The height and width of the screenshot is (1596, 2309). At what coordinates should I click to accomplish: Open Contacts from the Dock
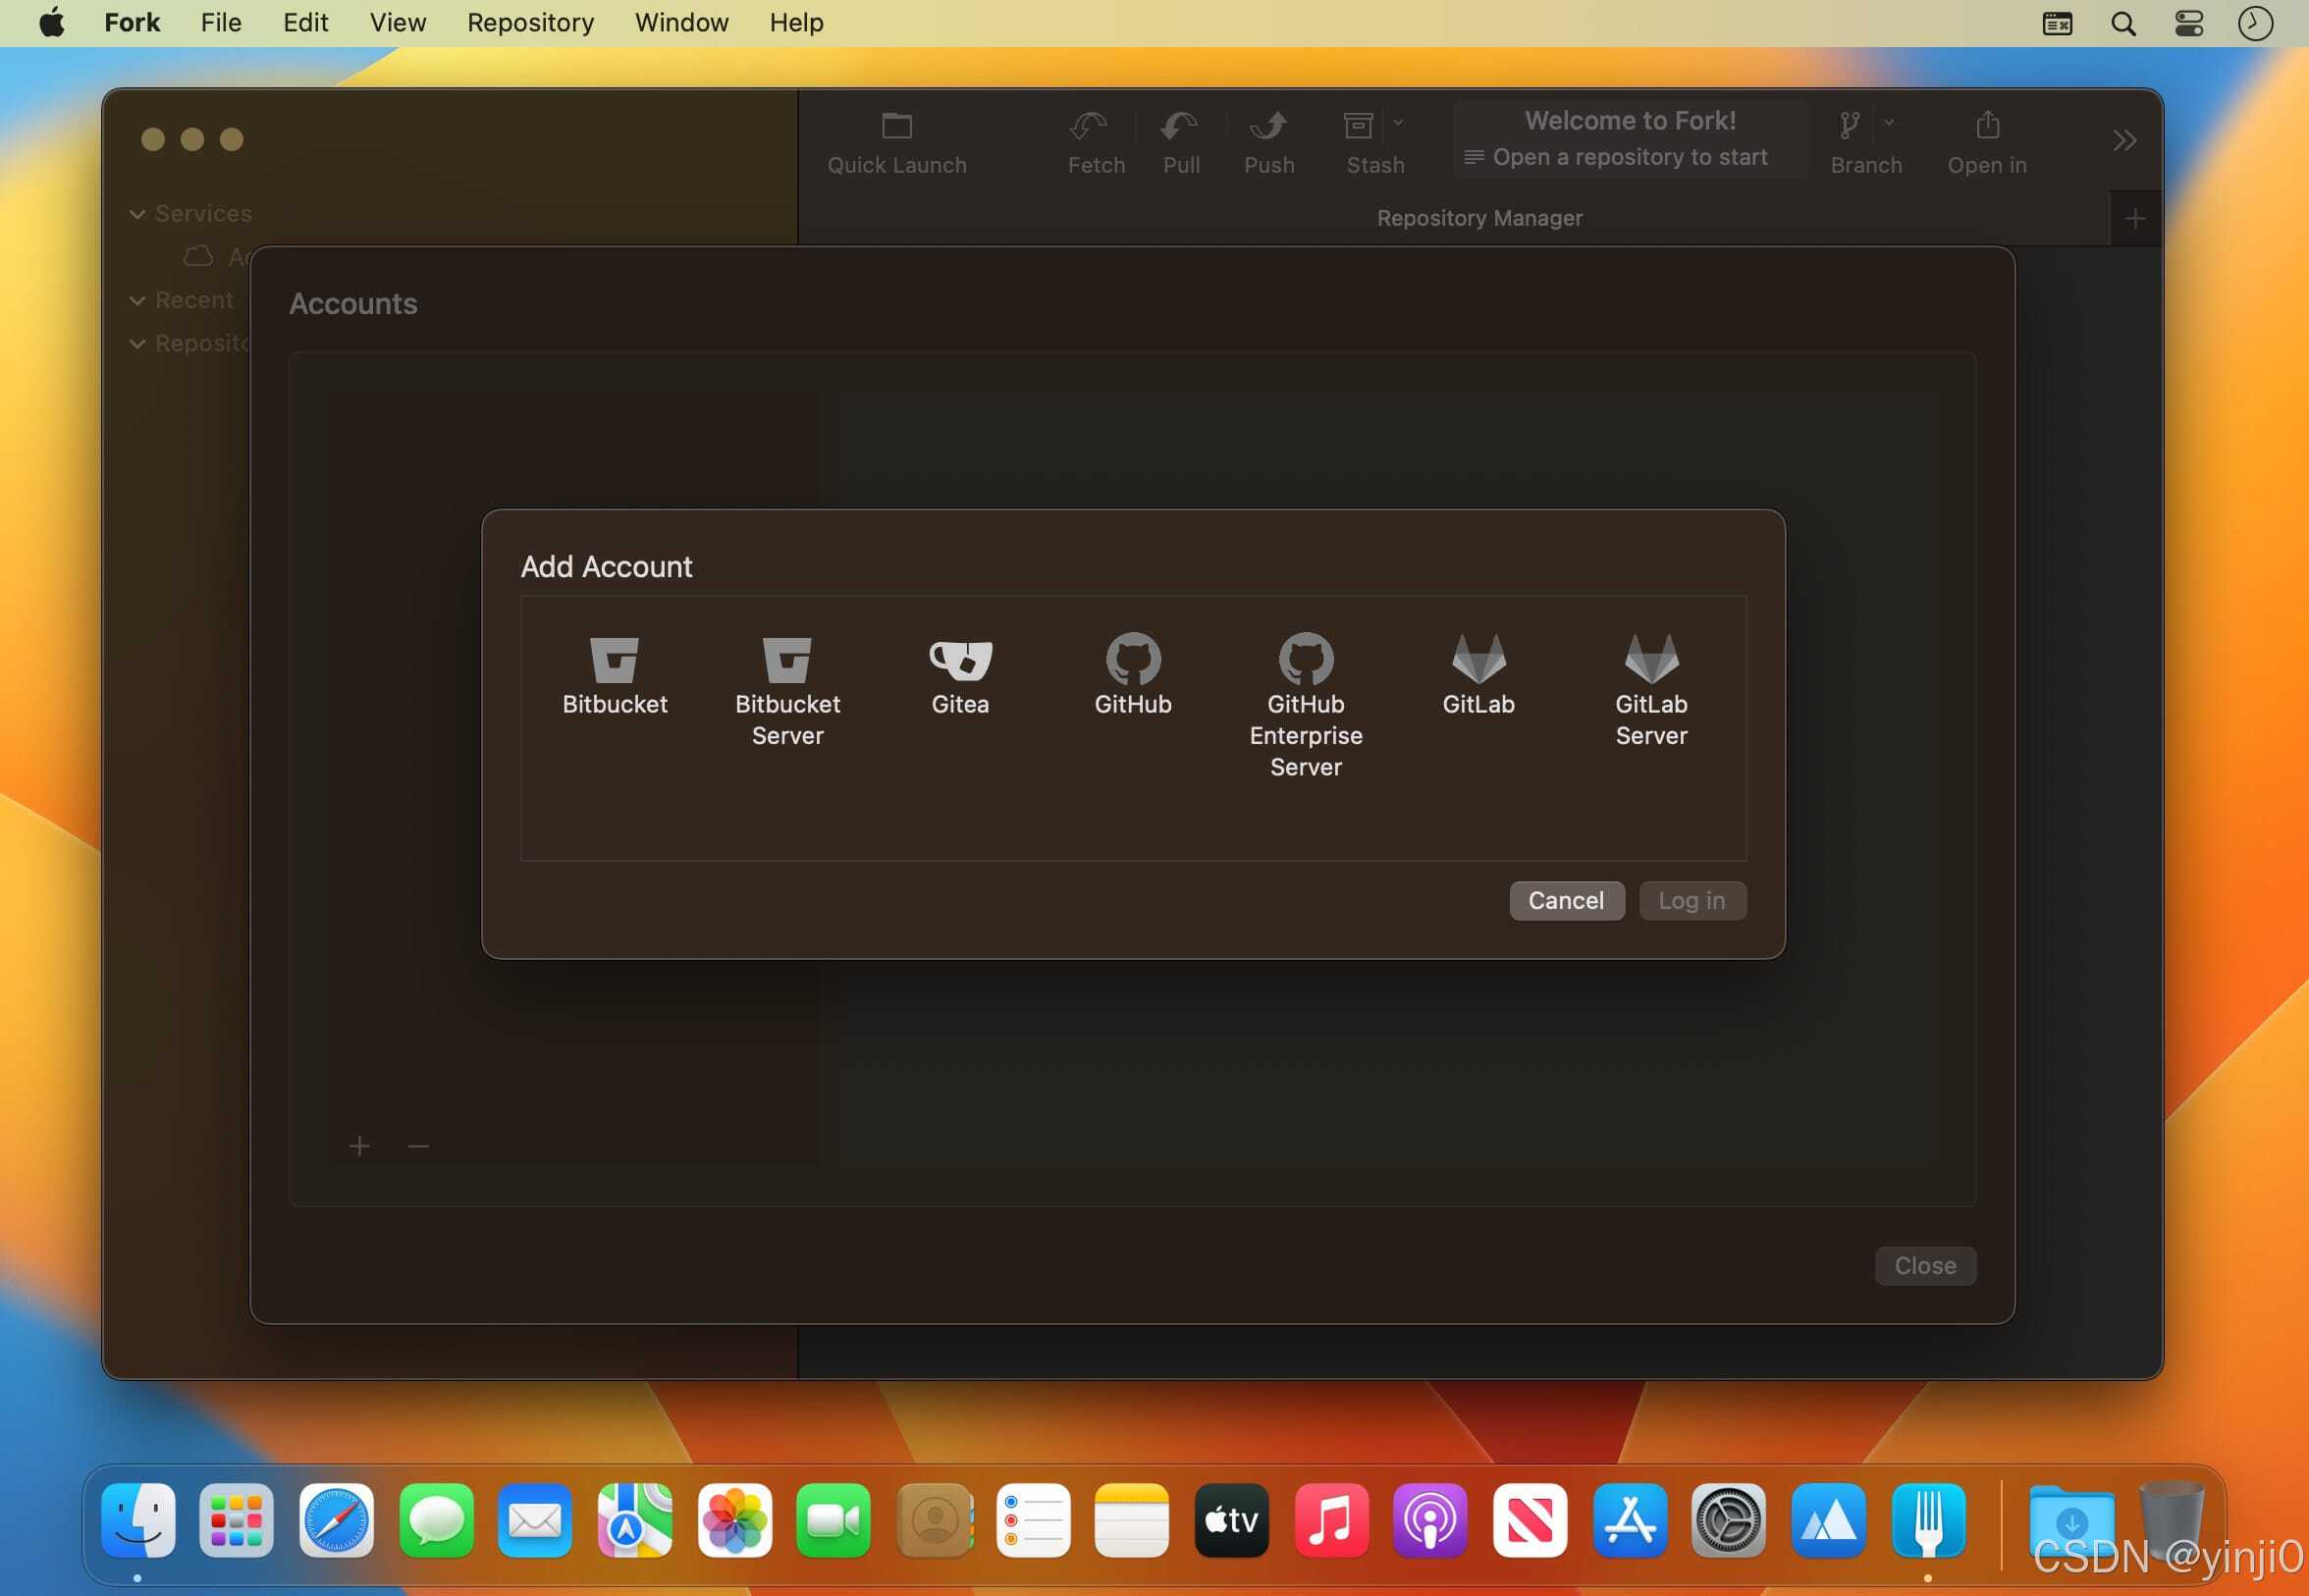[x=934, y=1520]
